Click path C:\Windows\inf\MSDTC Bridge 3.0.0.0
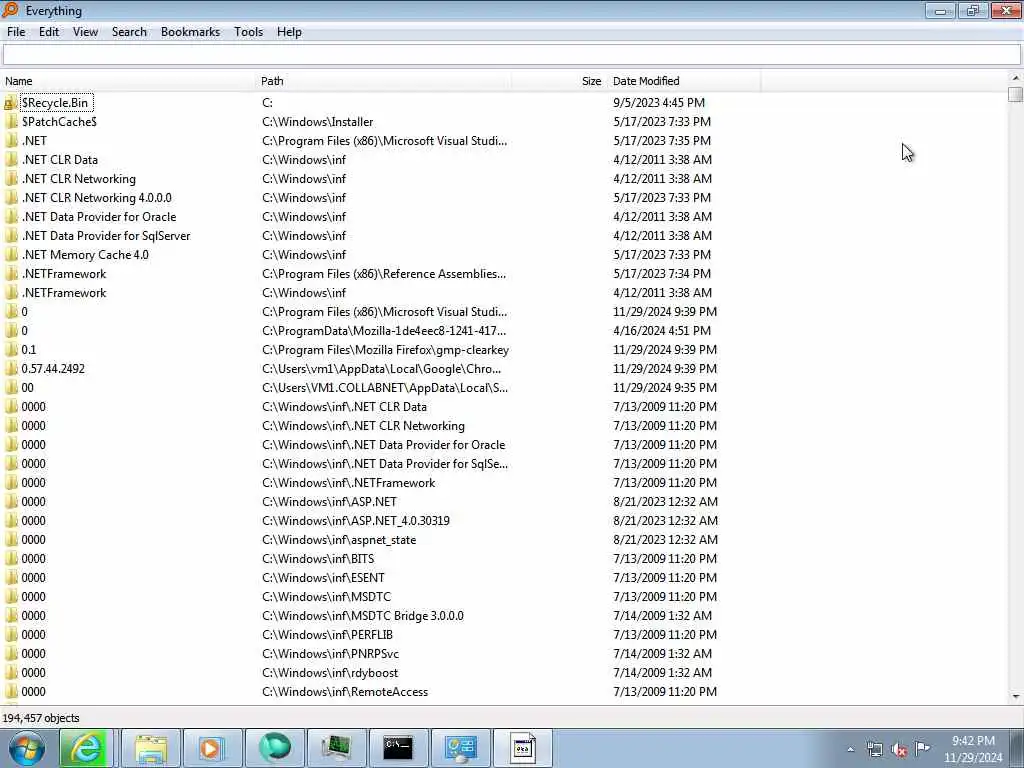The height and width of the screenshot is (768, 1024). [362, 616]
